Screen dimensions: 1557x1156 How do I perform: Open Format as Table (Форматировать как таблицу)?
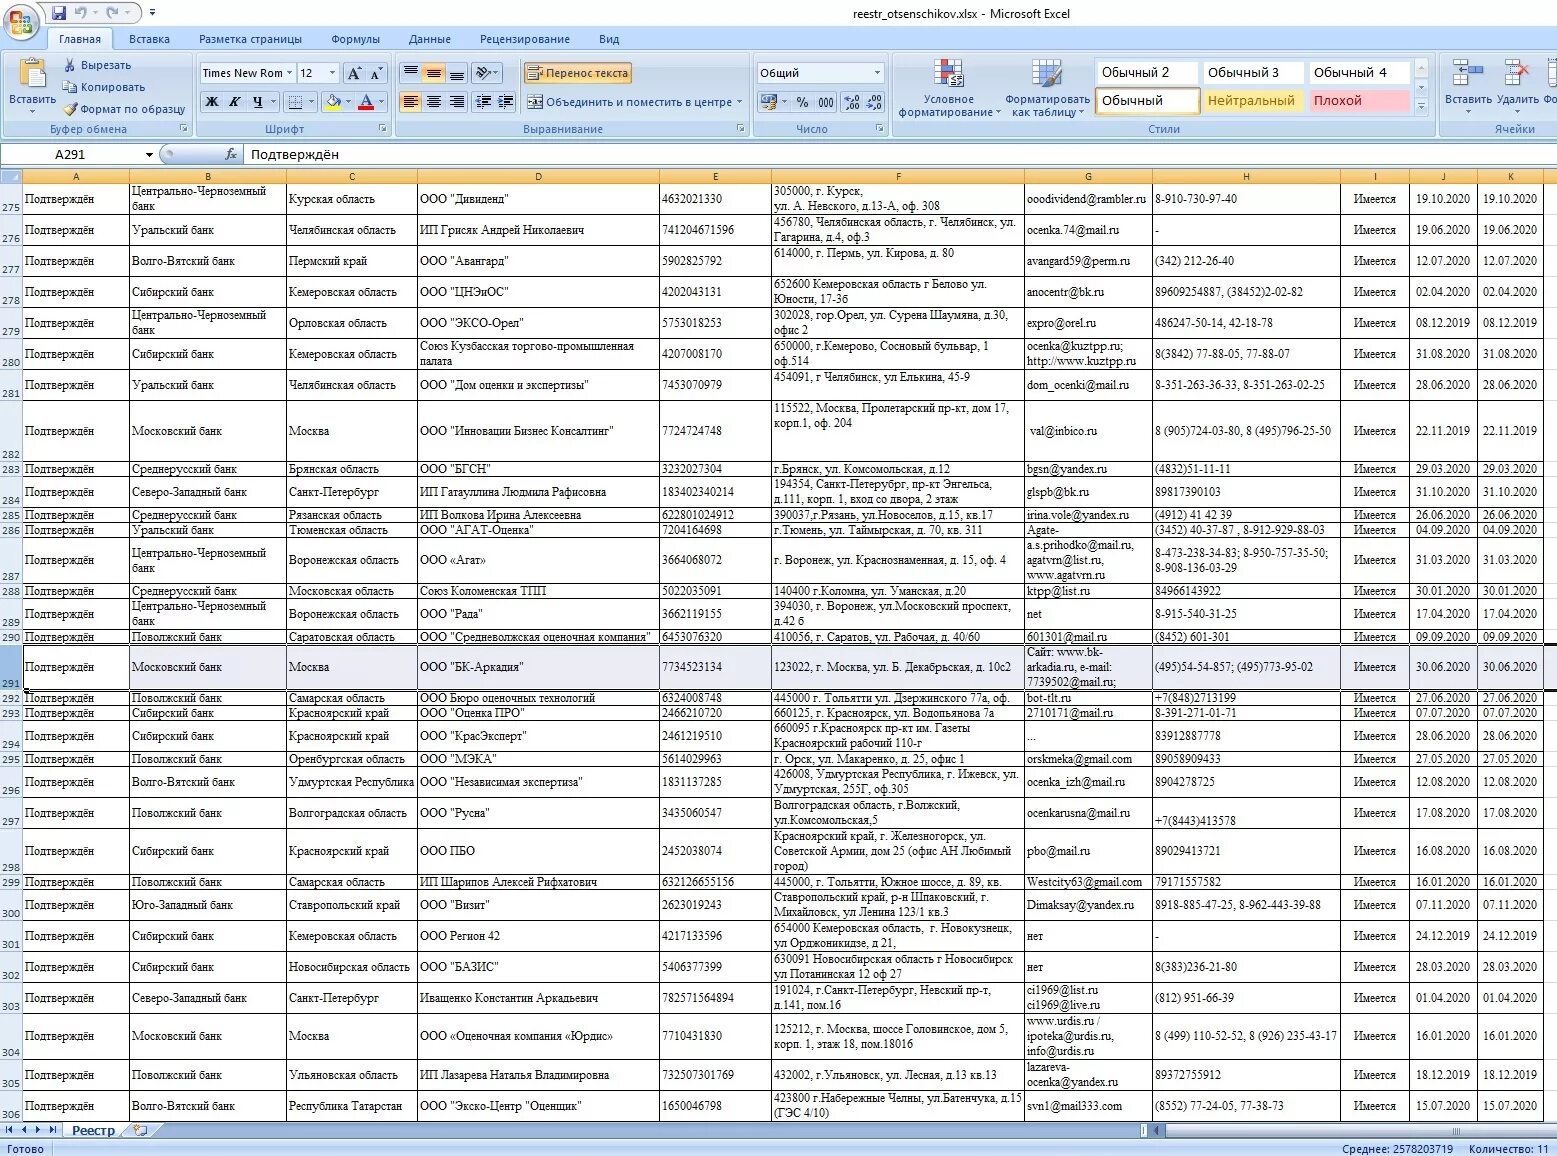(1047, 88)
